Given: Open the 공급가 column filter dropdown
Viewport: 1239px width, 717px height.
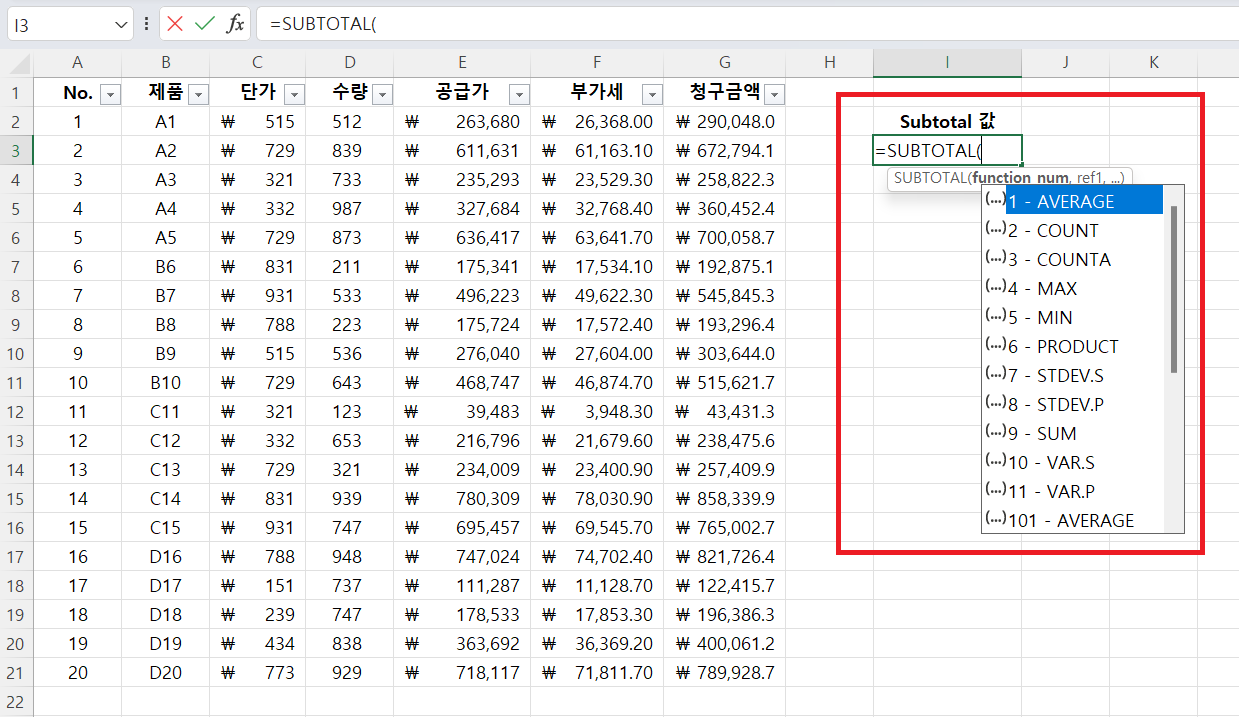Looking at the screenshot, I should (518, 94).
